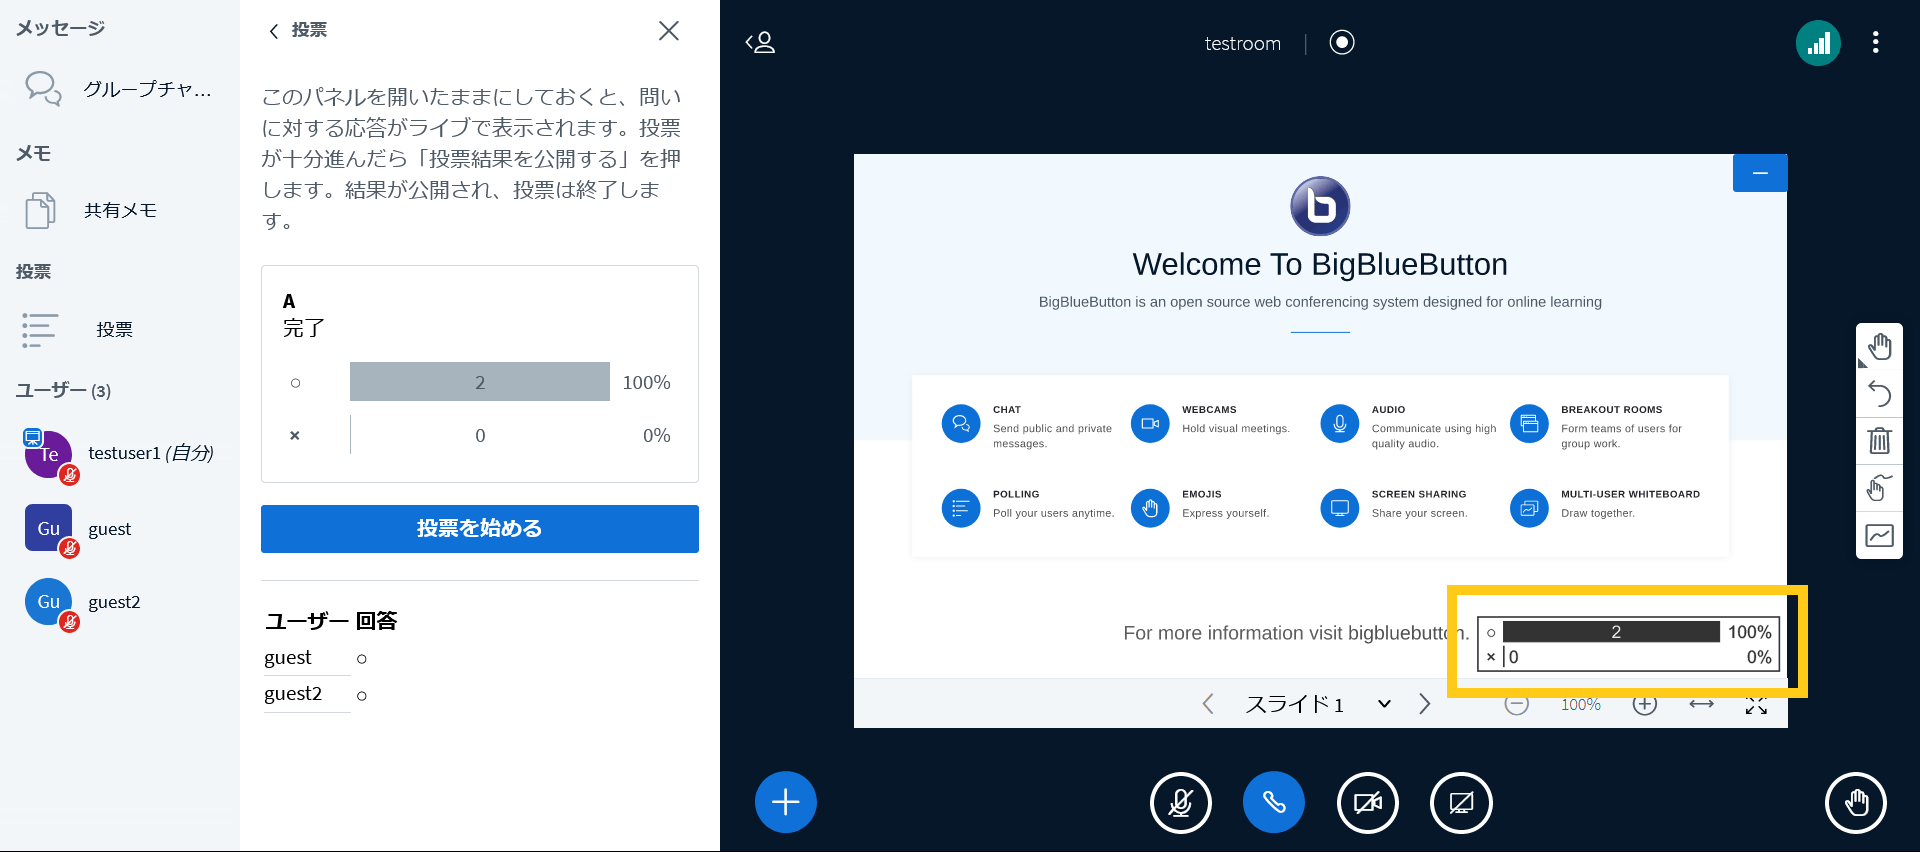The width and height of the screenshot is (1920, 852).
Task: Zoom out the presentation
Action: pyautogui.click(x=1517, y=705)
